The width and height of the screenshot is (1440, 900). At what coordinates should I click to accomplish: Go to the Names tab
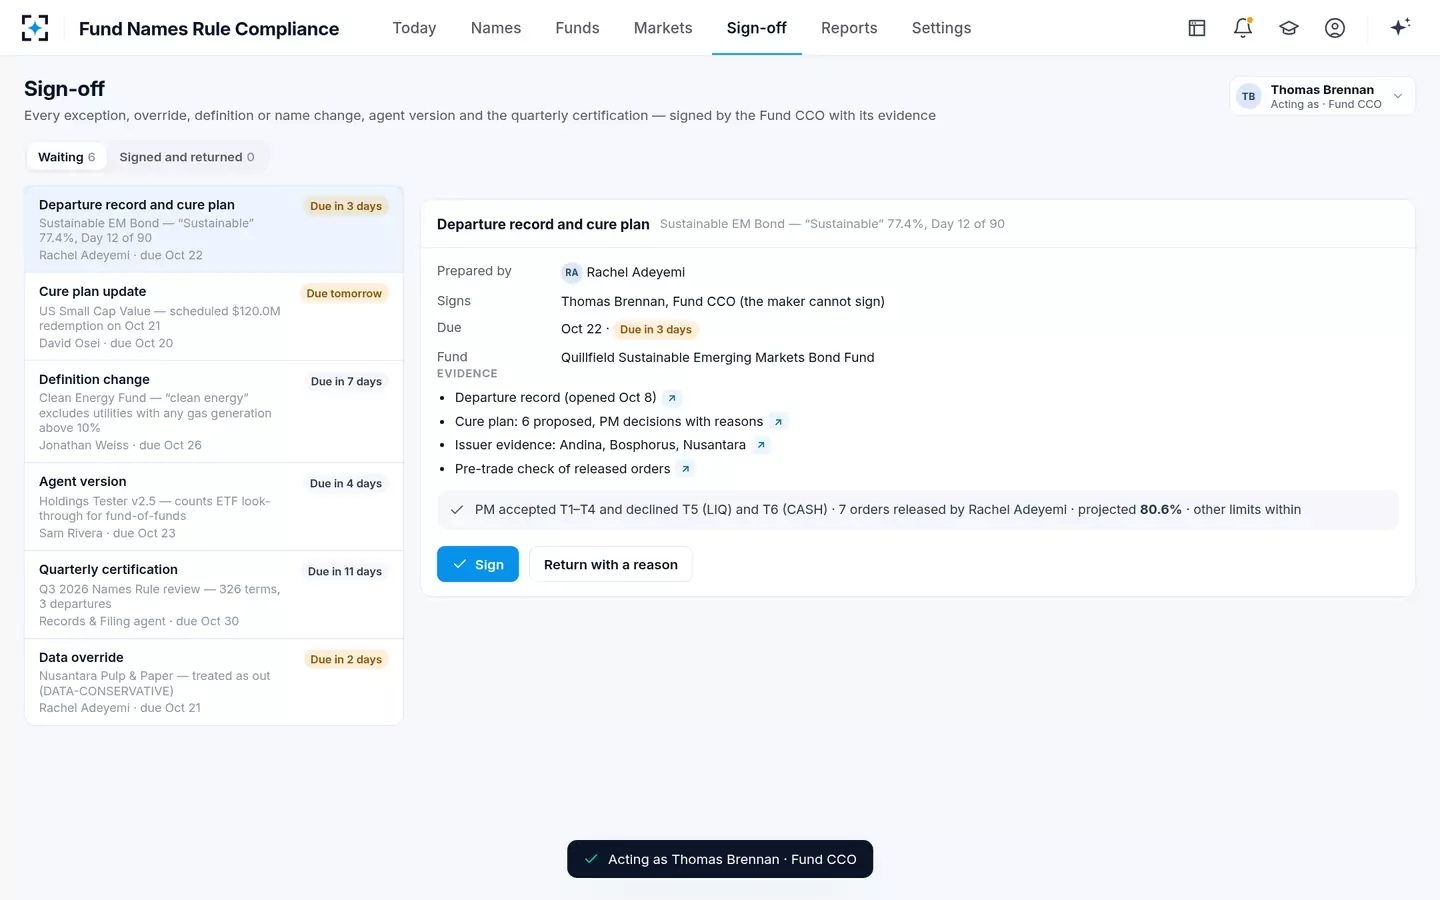click(496, 28)
